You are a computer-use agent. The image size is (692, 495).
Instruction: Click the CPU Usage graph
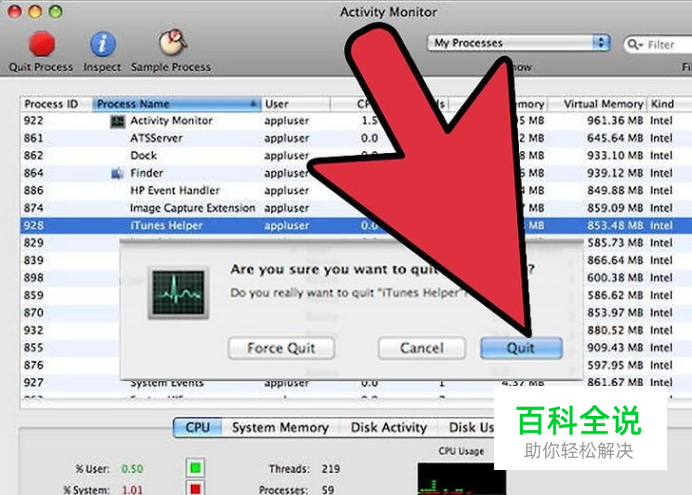point(462,479)
